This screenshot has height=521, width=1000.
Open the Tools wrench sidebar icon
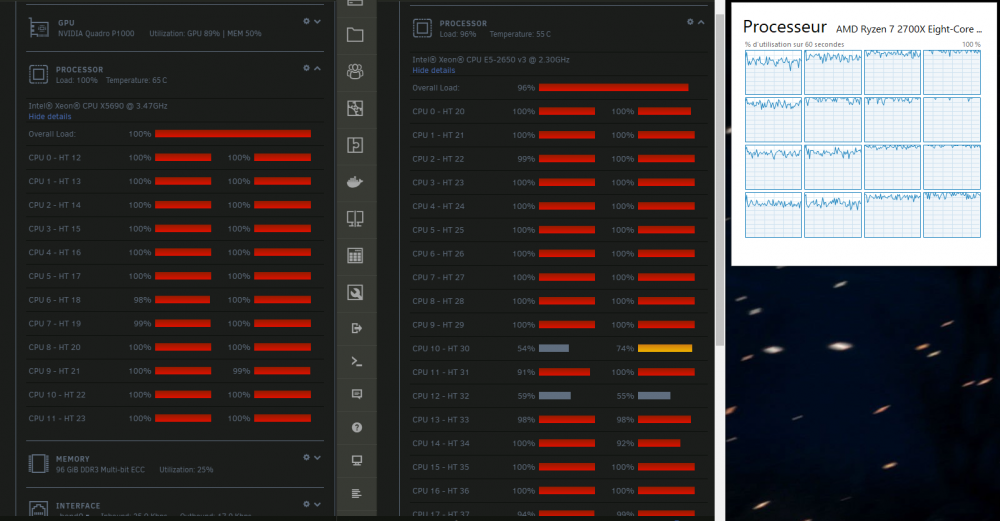tap(355, 293)
